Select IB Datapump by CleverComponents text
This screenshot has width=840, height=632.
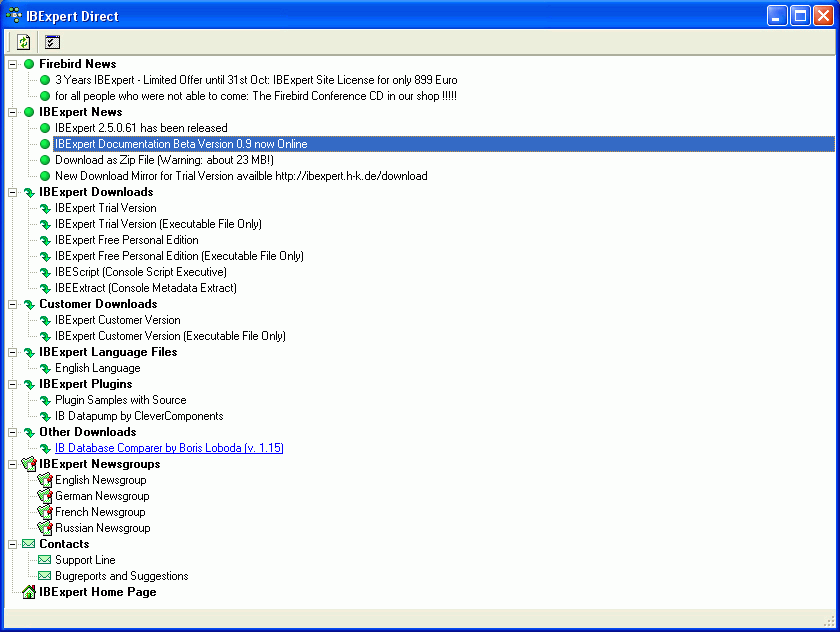click(139, 417)
